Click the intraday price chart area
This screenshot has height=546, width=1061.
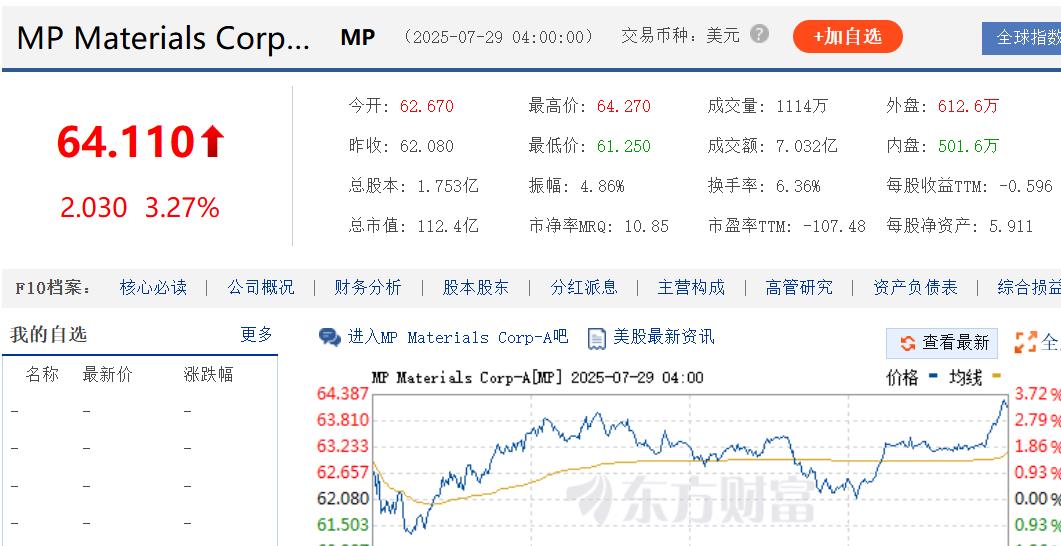click(x=690, y=469)
